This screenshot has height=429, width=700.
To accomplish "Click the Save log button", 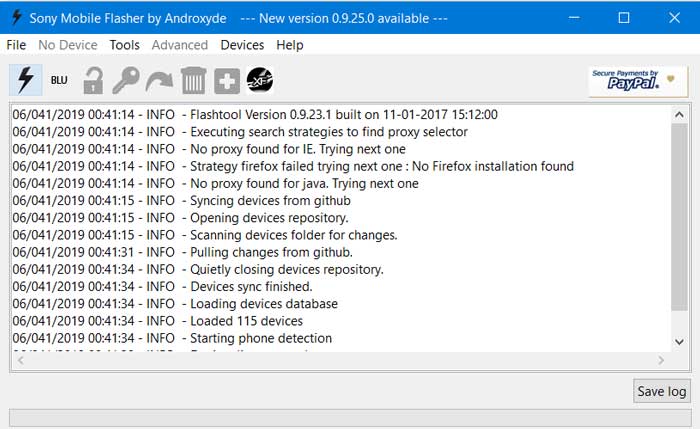I will [x=662, y=391].
